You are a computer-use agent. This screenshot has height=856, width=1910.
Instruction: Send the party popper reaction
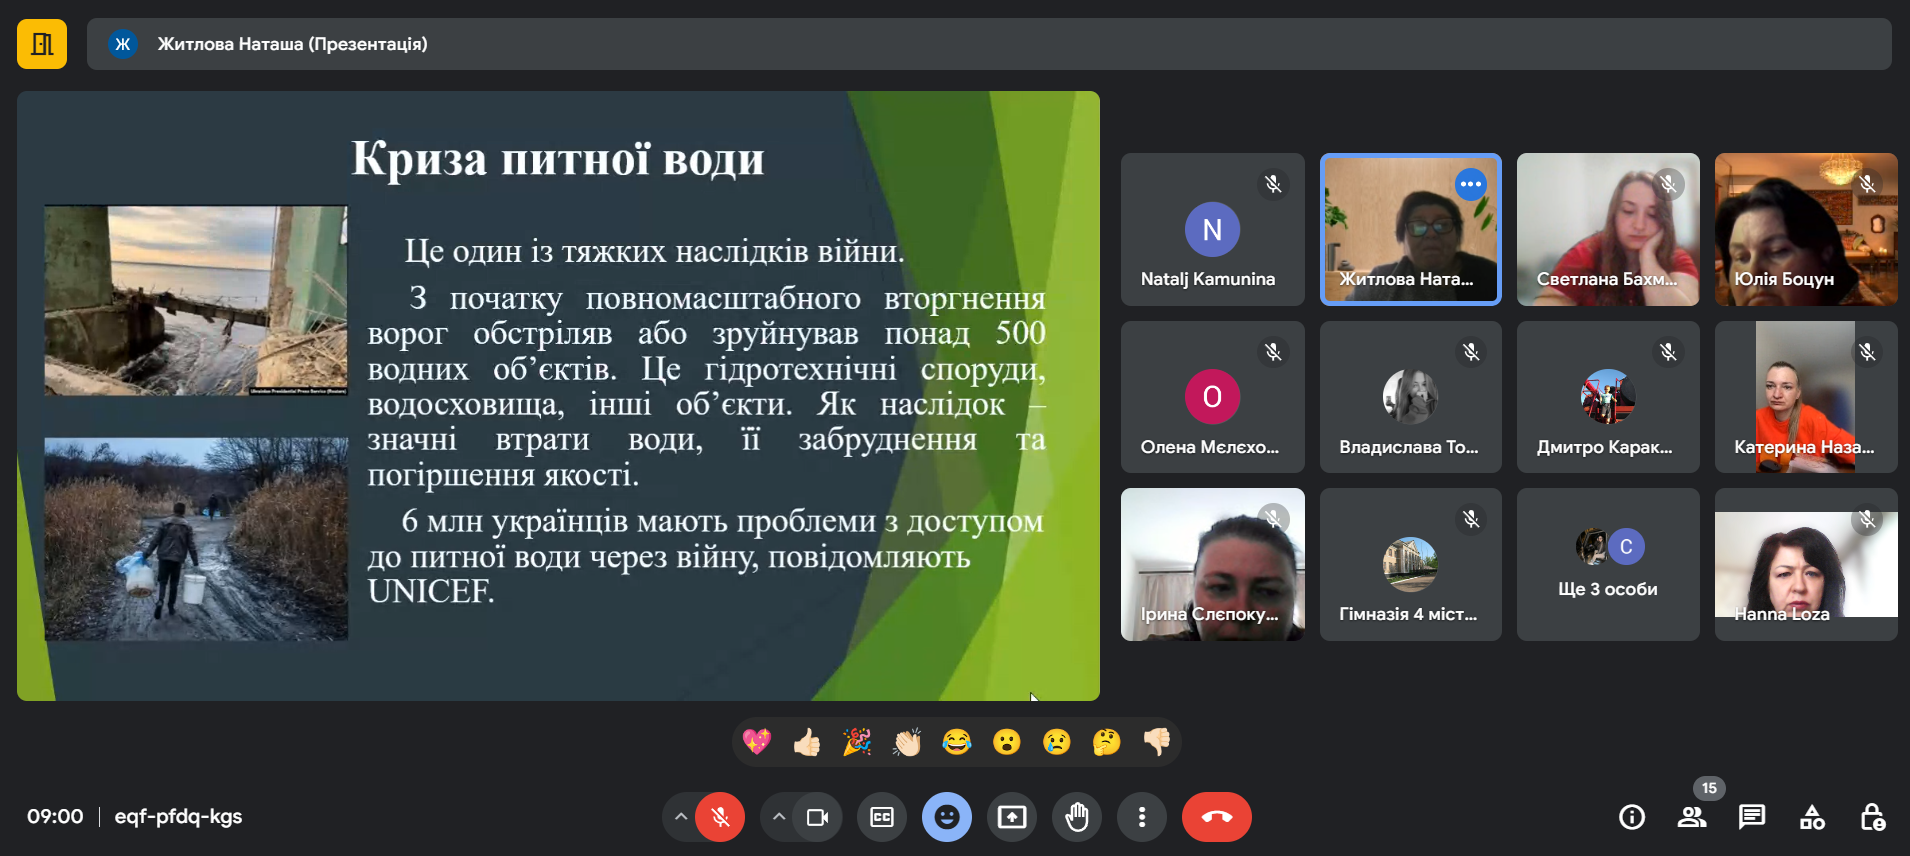(857, 742)
